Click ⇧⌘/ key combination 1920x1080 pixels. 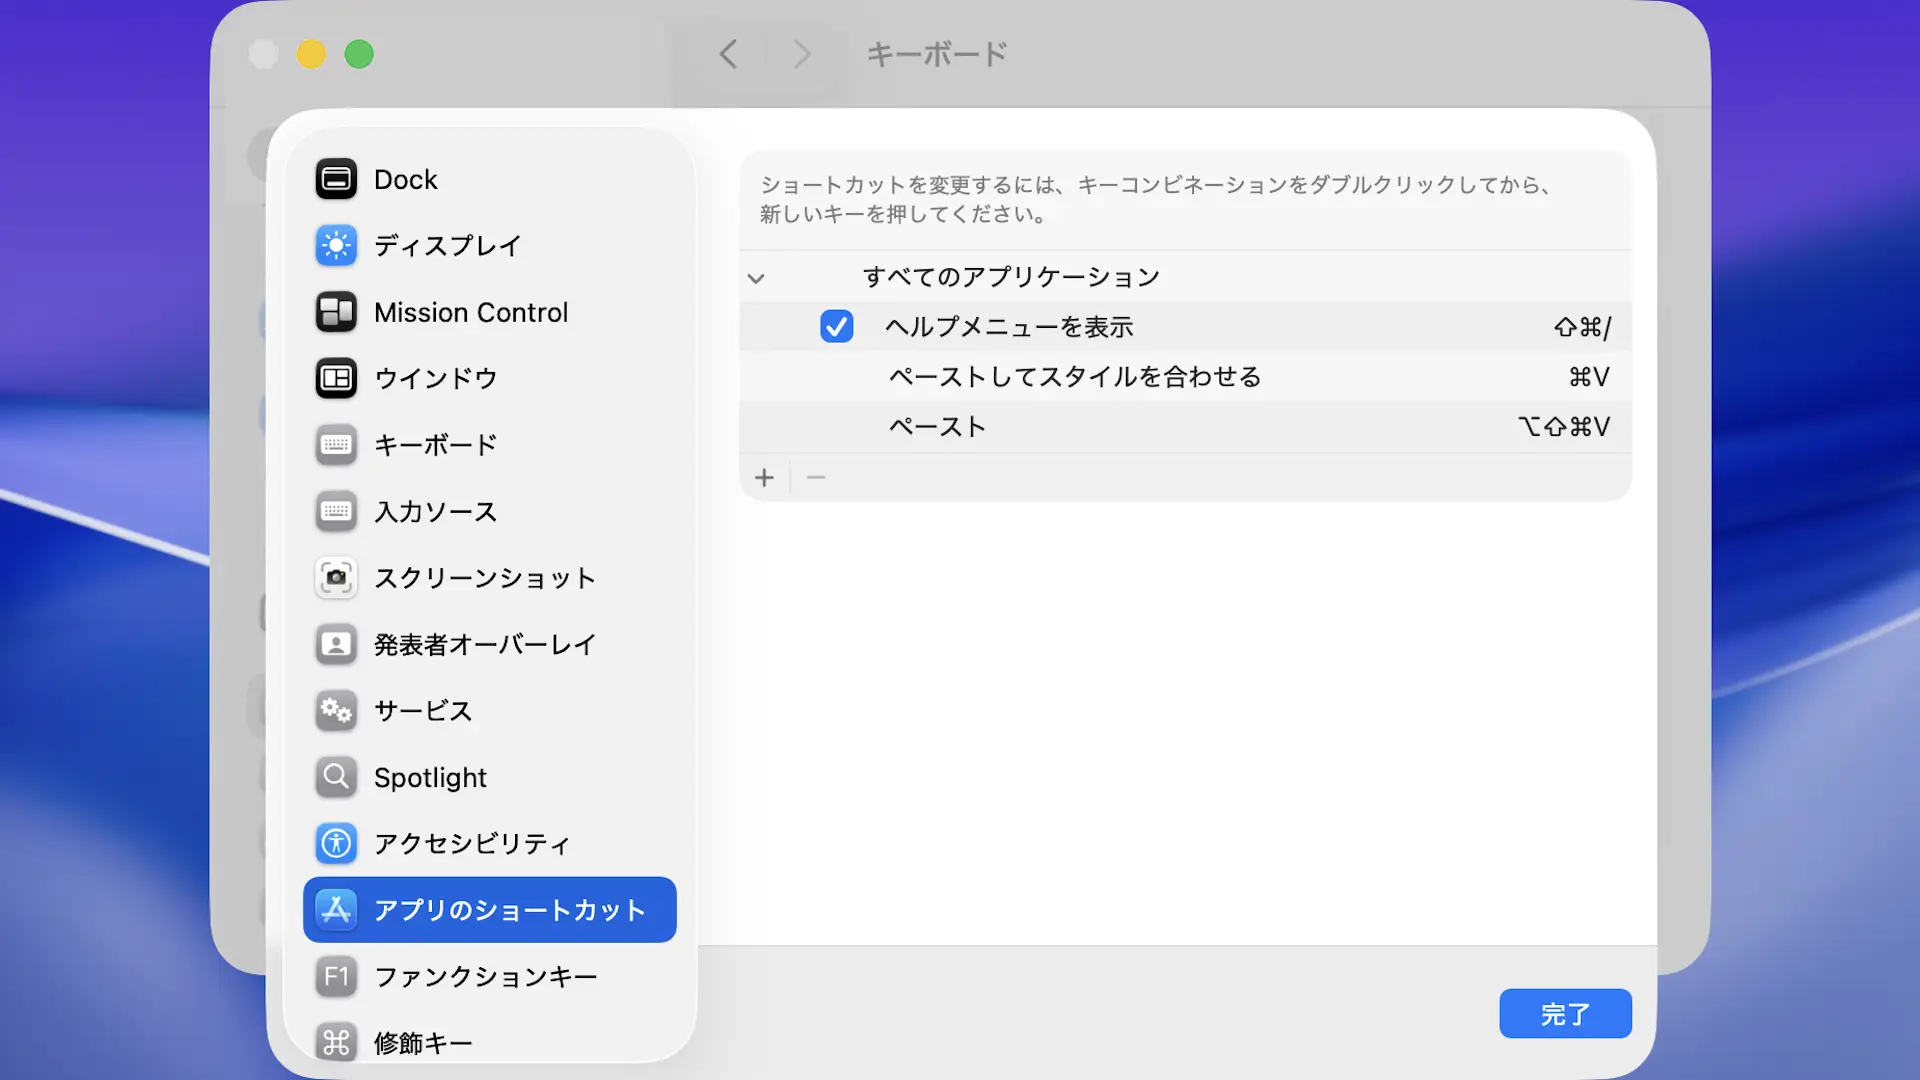[x=1582, y=327]
